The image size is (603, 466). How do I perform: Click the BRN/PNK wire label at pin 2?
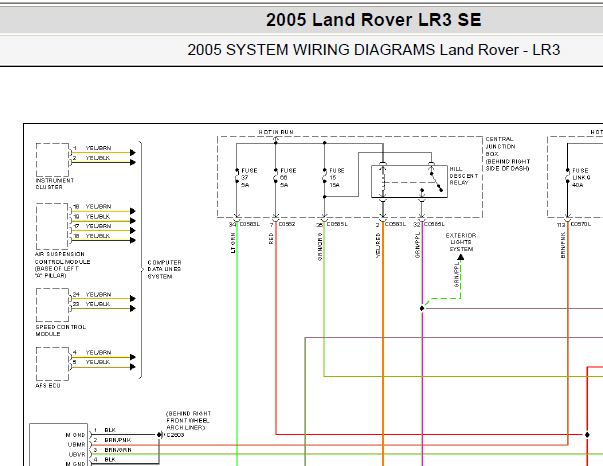(x=118, y=439)
